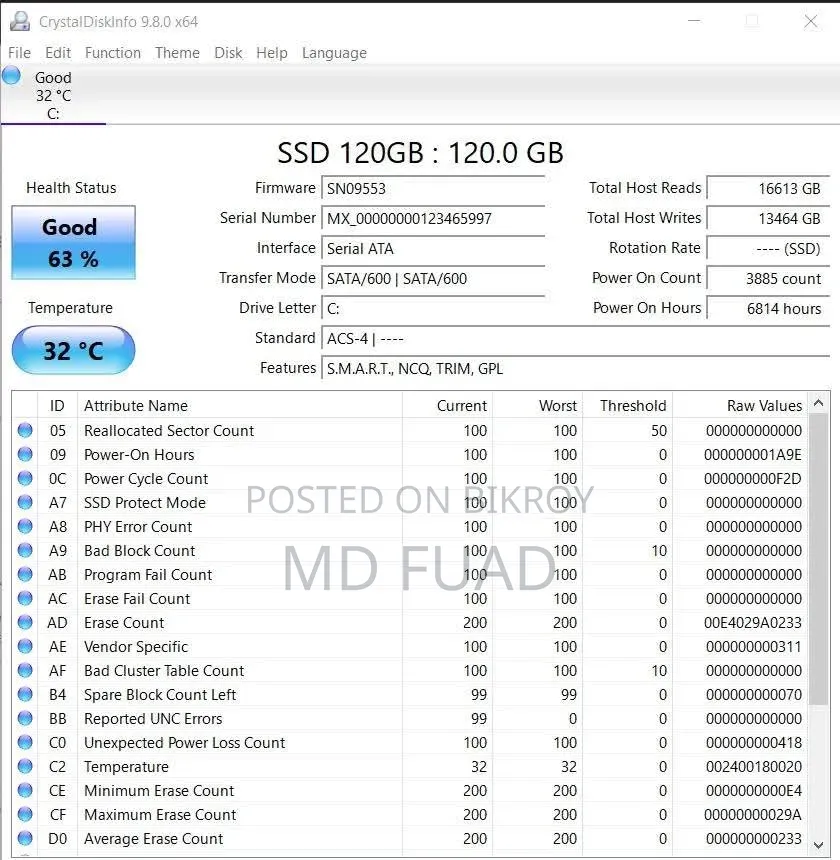
Task: Click status orb for Reallocated Sector Count
Action: pyautogui.click(x=25, y=430)
